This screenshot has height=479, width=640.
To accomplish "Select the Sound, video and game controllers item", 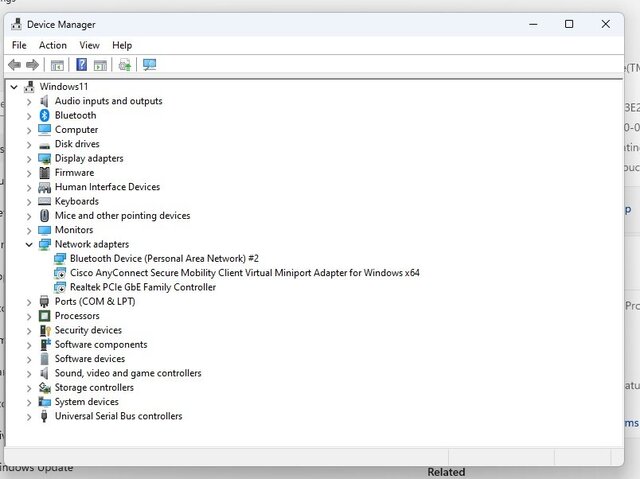I will click(127, 373).
